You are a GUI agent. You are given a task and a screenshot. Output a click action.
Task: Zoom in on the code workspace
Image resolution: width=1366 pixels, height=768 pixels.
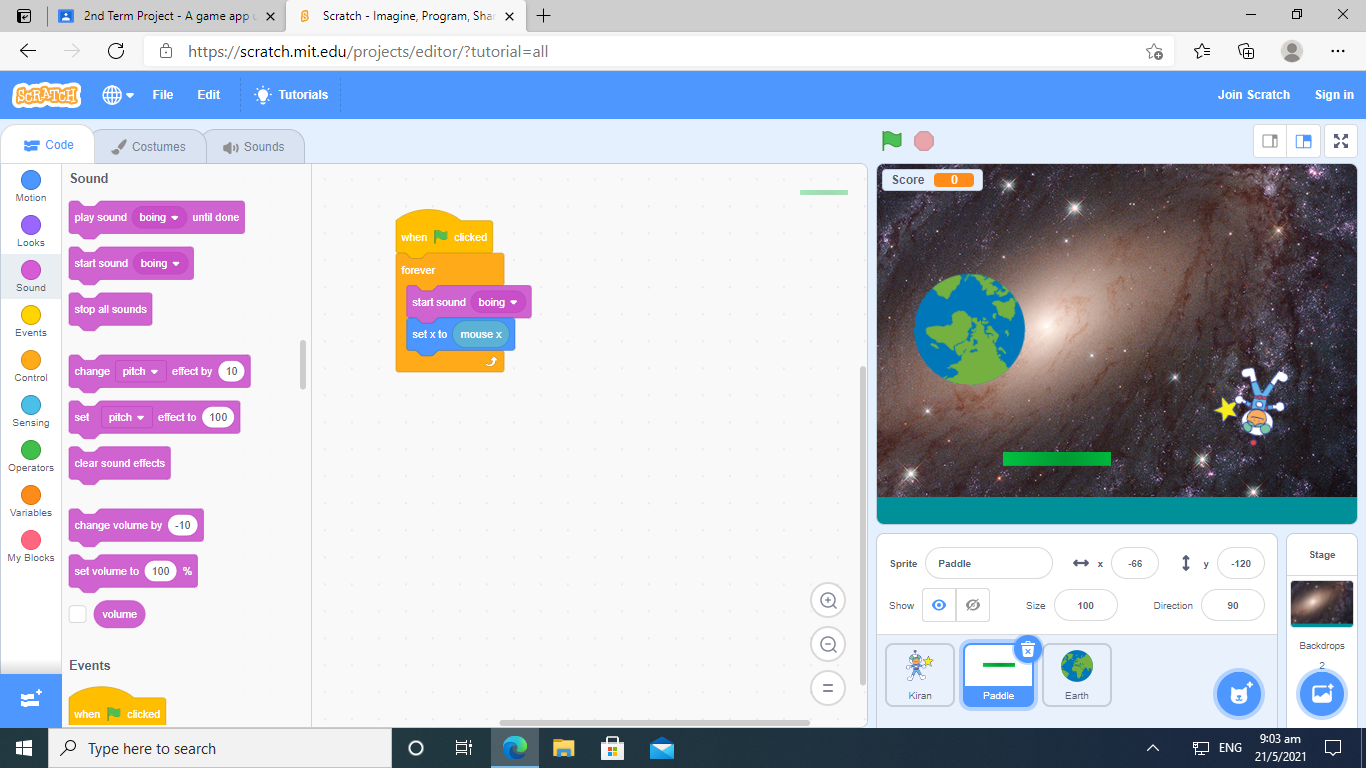point(828,600)
